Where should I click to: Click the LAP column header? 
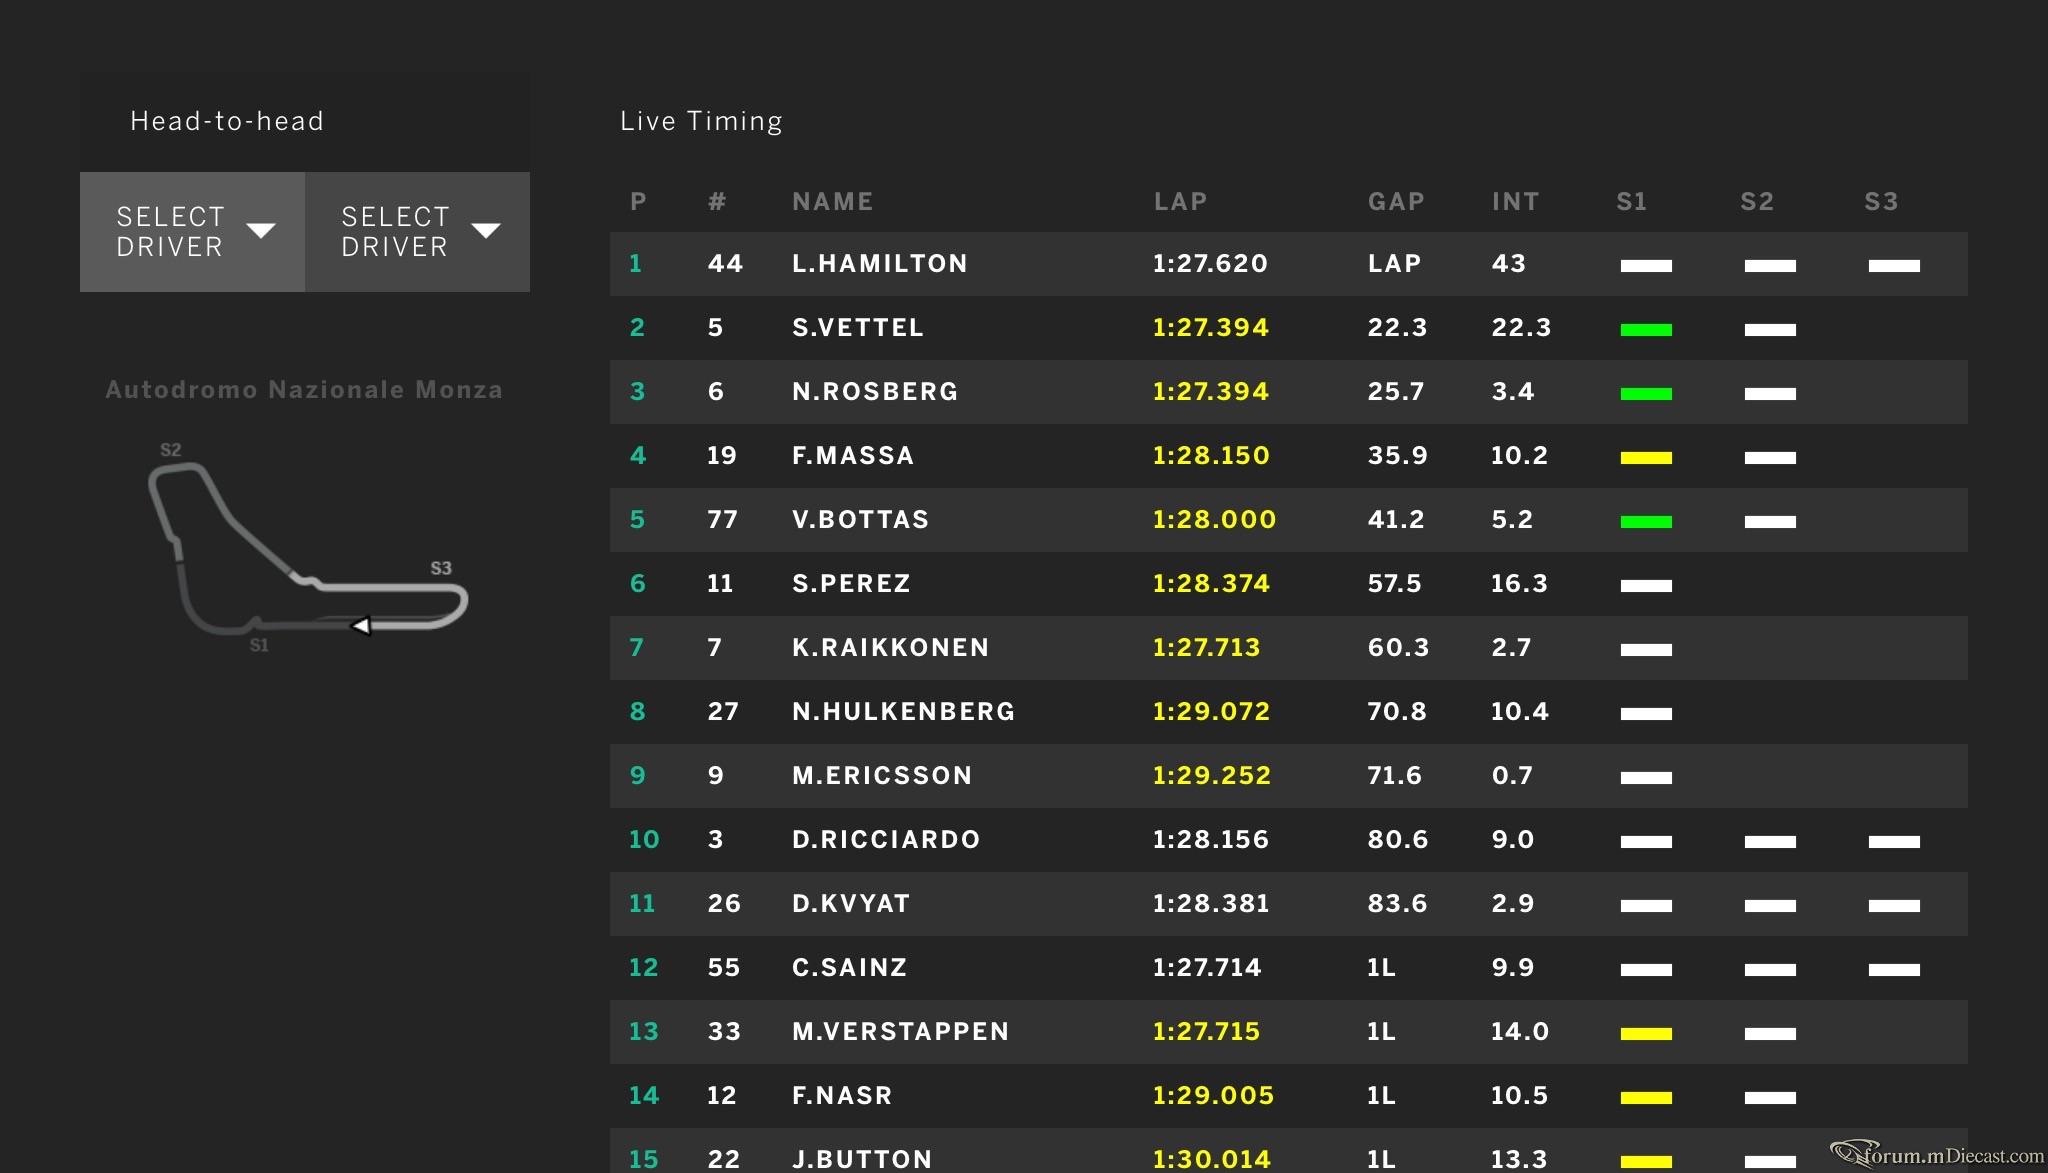pos(1181,201)
